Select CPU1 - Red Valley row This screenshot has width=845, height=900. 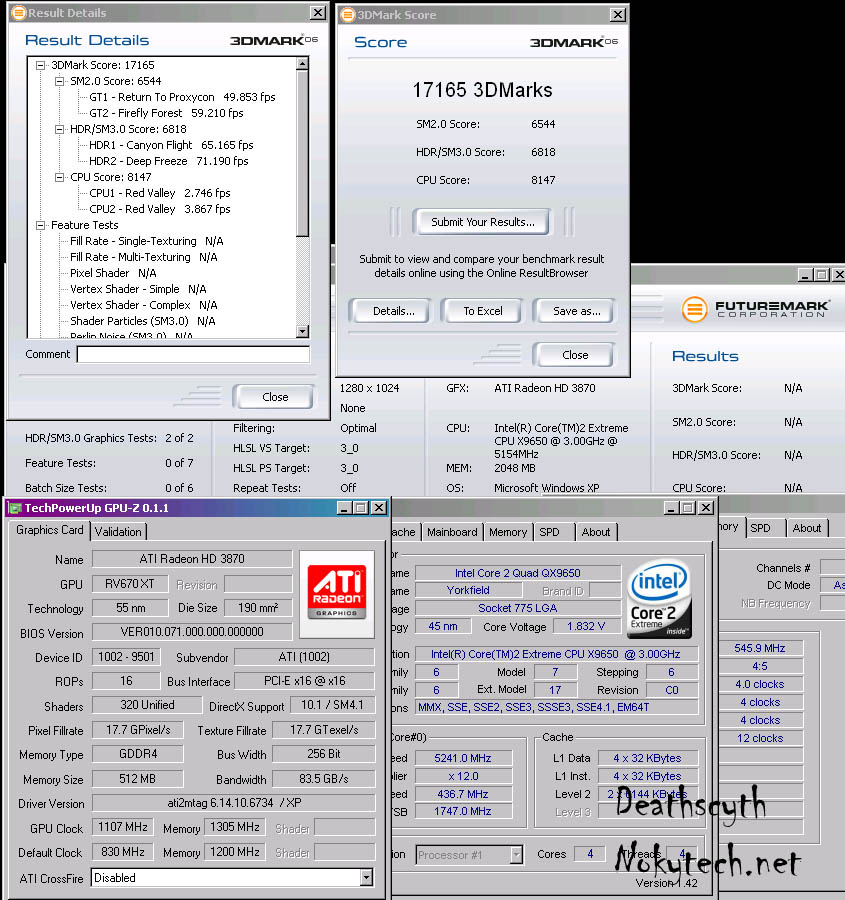coord(160,193)
